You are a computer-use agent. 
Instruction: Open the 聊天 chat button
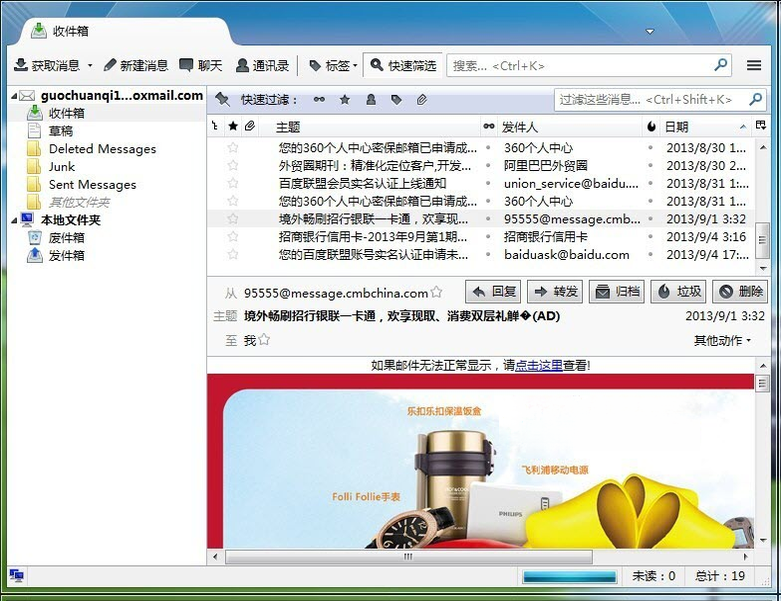pyautogui.click(x=201, y=65)
